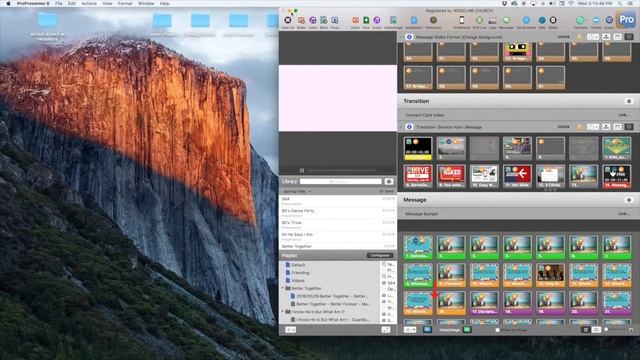
Task: Select 80's Dance Party in Library
Action: (x=338, y=213)
